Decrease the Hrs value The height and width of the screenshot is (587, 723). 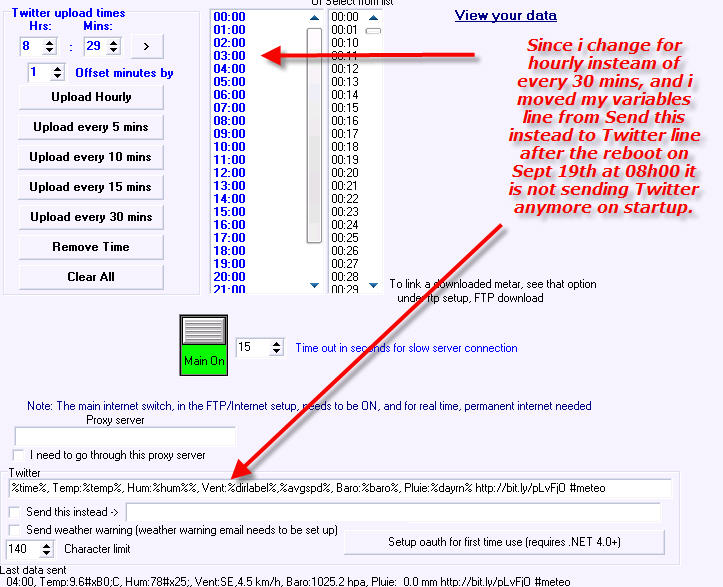[x=49, y=50]
